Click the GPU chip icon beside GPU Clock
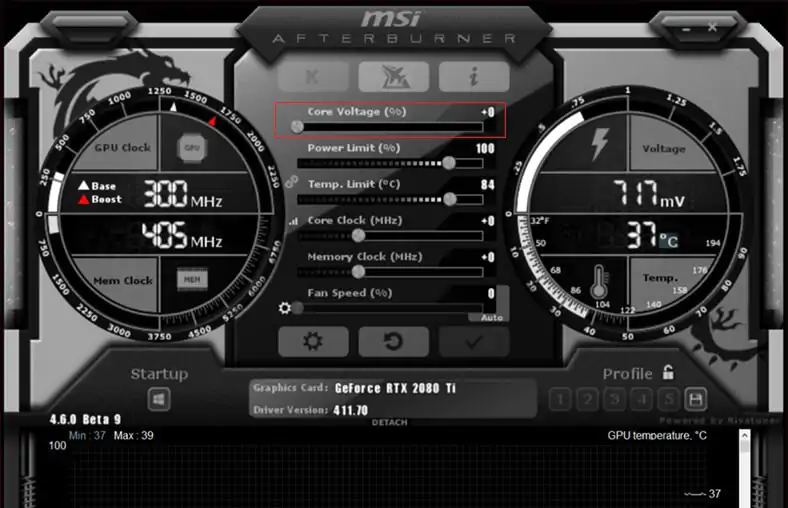 tap(192, 148)
